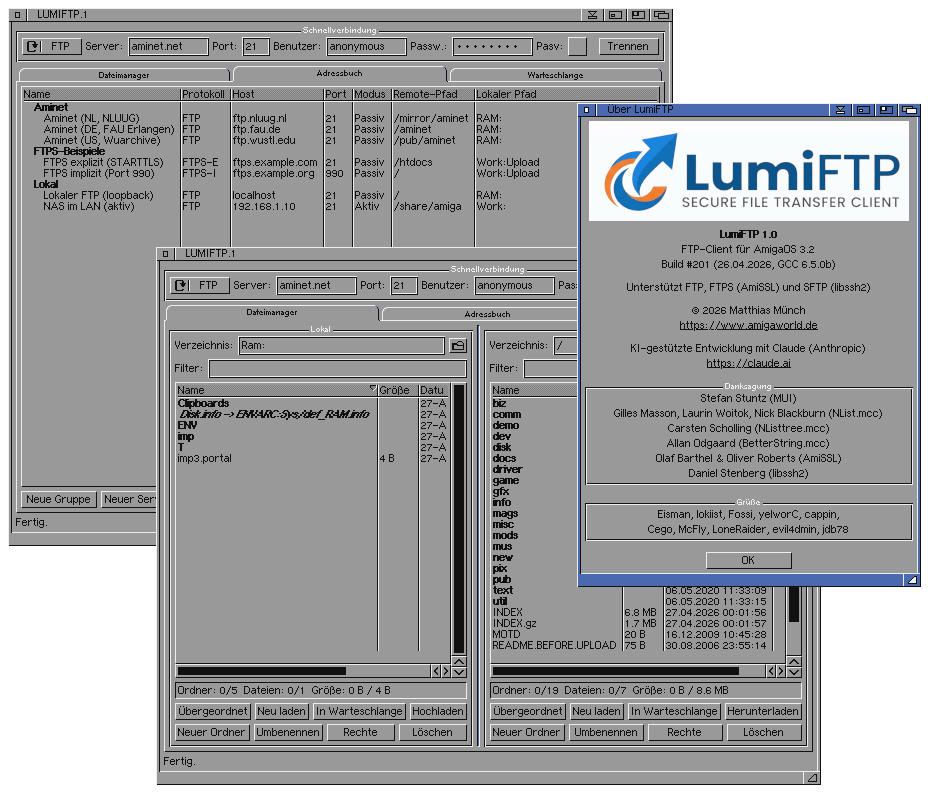Focus the Port field in back window
Viewport: 940px width, 800px height.
[x=255, y=46]
